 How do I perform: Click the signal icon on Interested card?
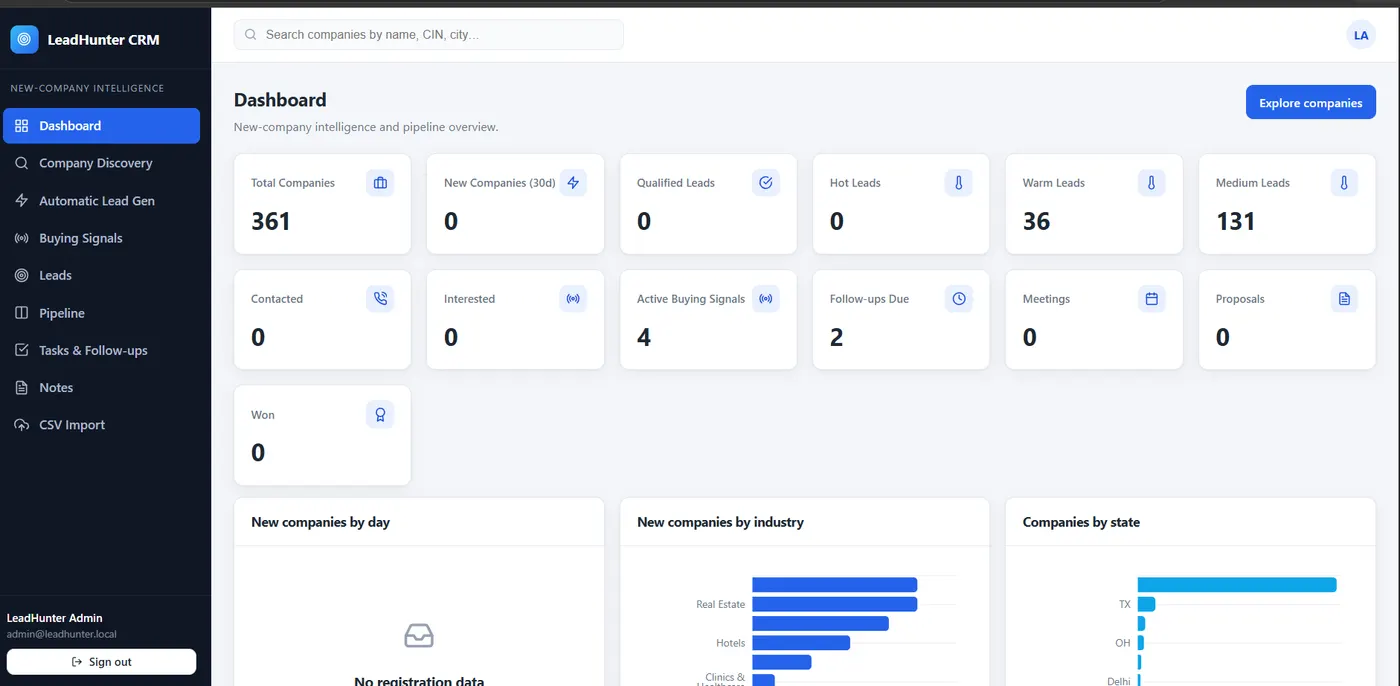(x=573, y=299)
